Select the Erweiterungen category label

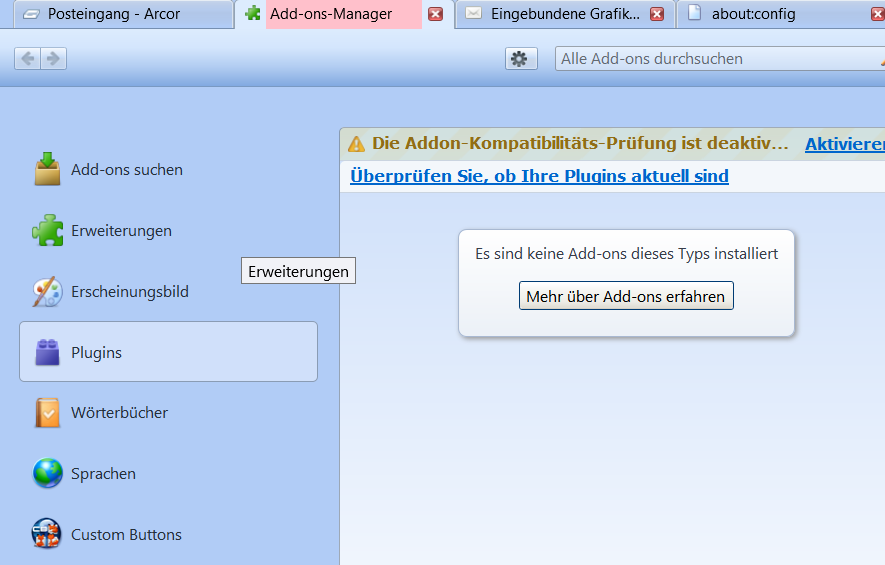pos(121,231)
